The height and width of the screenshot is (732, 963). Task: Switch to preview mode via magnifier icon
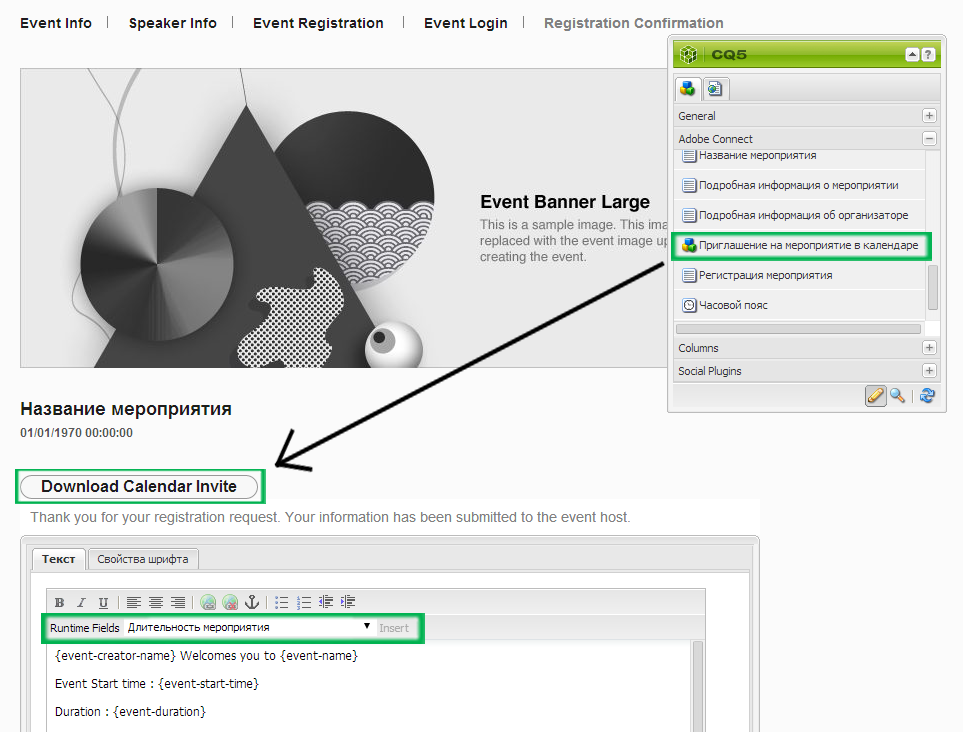pyautogui.click(x=897, y=396)
